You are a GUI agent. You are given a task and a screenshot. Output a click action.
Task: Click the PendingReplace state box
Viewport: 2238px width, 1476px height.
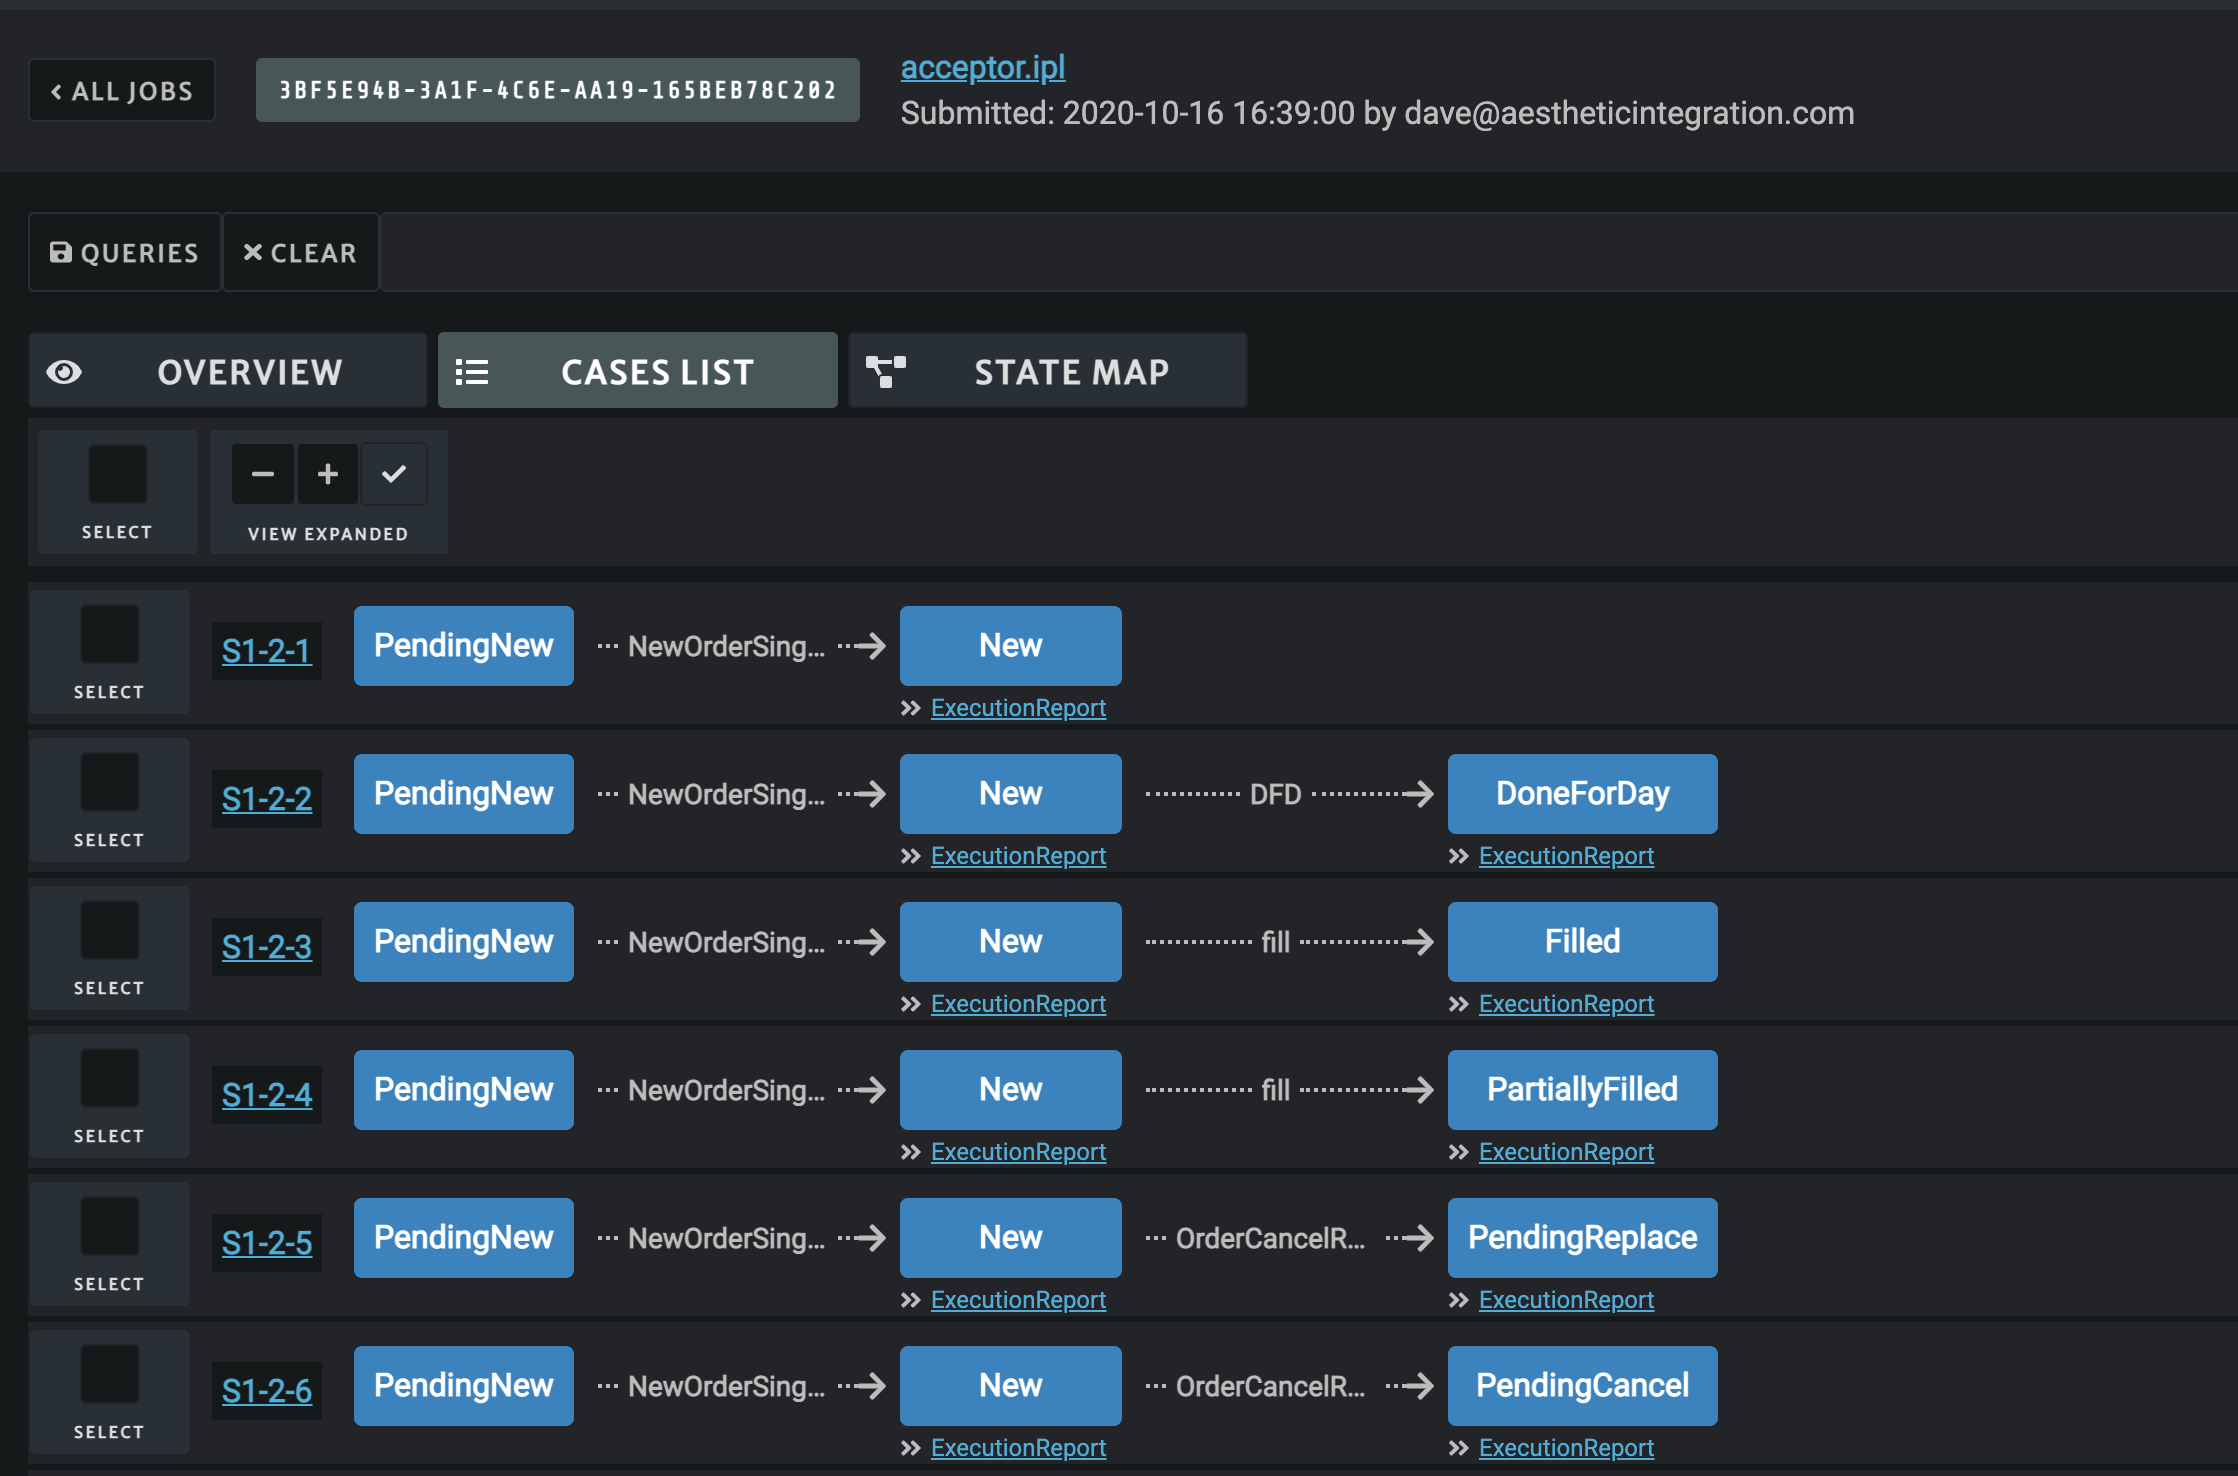point(1583,1238)
